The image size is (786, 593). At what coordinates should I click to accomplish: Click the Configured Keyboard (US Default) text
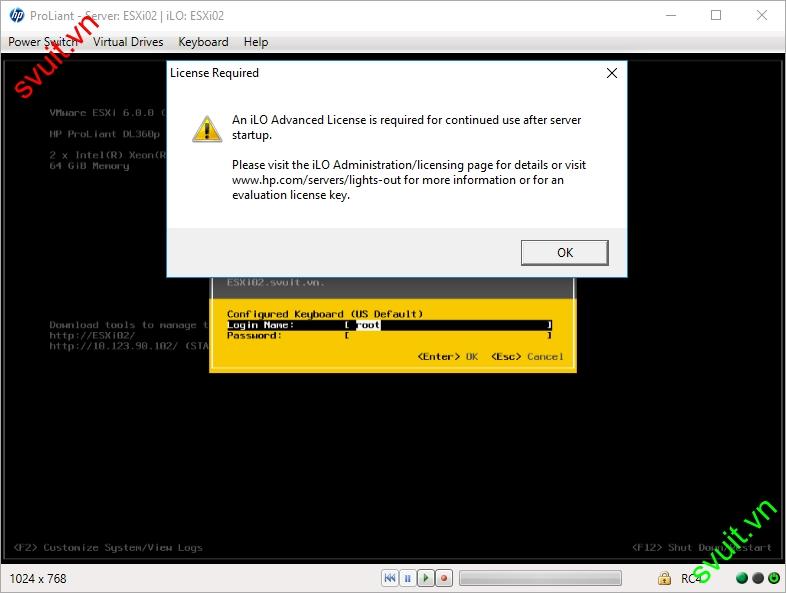325,314
